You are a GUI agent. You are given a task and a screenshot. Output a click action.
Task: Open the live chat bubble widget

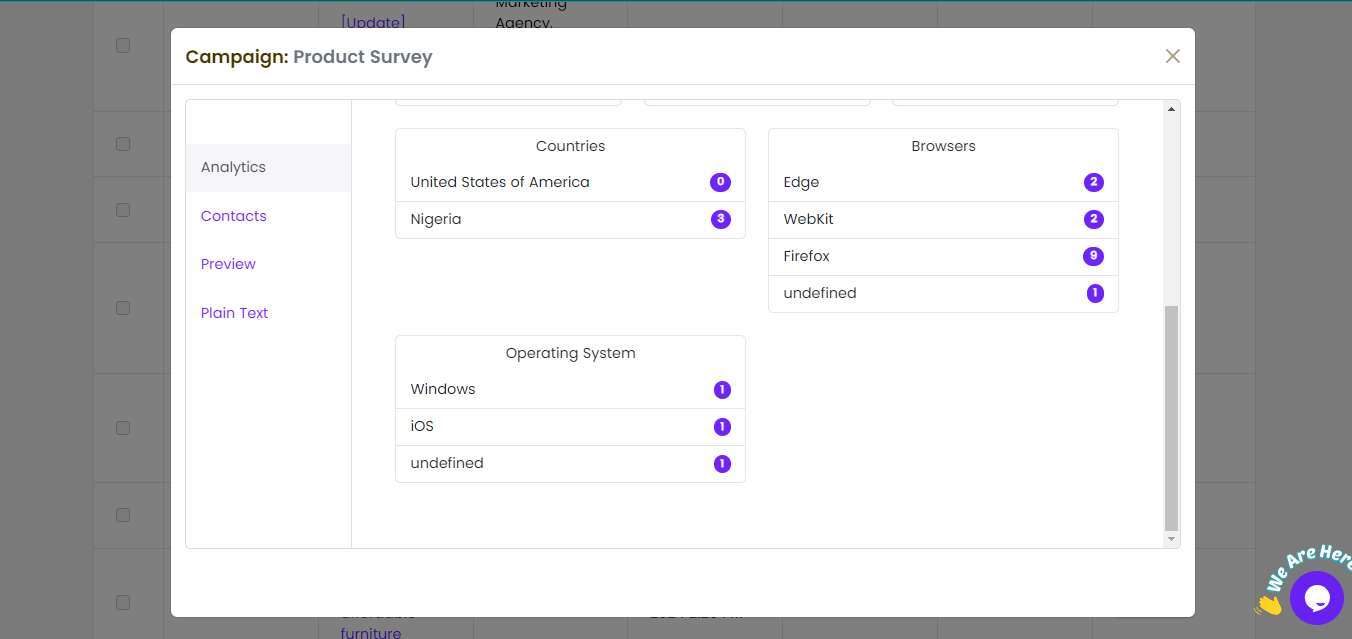coord(1316,598)
